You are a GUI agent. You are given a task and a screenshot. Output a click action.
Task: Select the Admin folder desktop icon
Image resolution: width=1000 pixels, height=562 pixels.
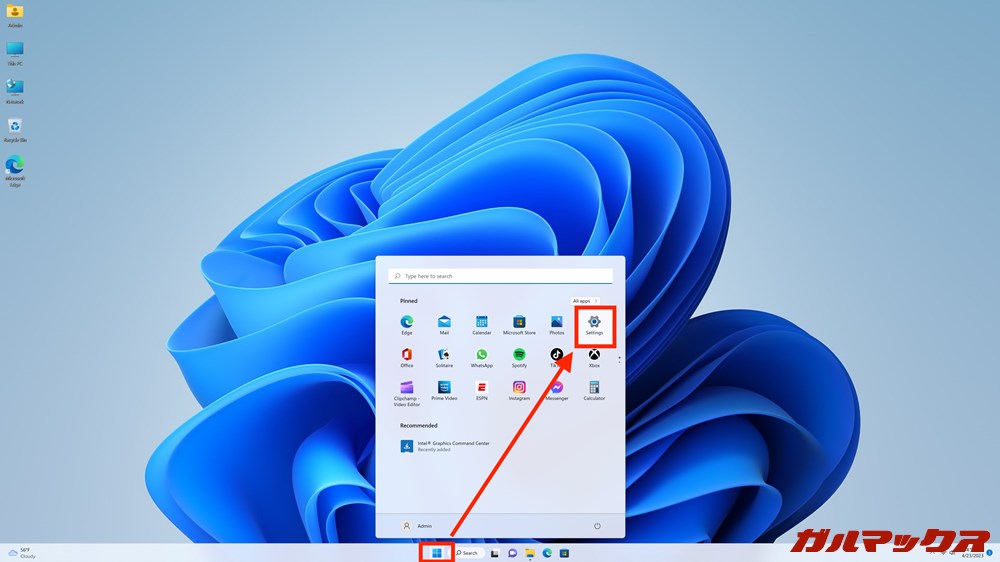click(x=15, y=16)
